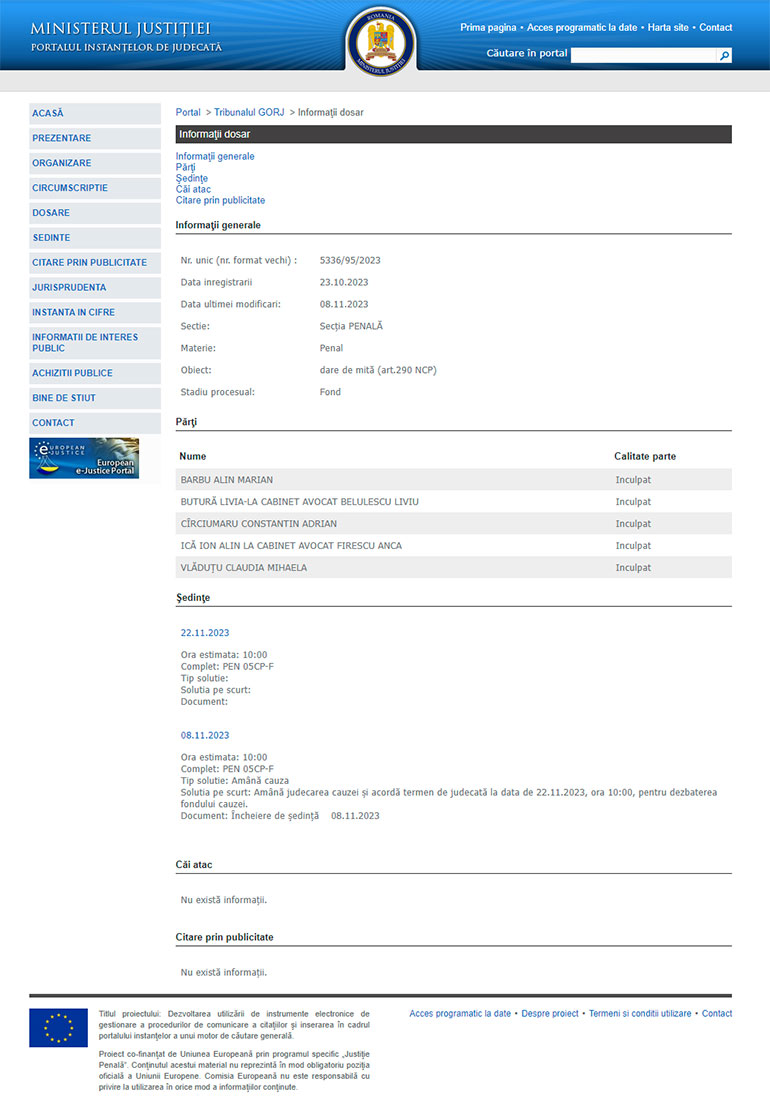Click the Tribunalul GORJ breadcrumb link
The height and width of the screenshot is (1100, 770).
[249, 112]
